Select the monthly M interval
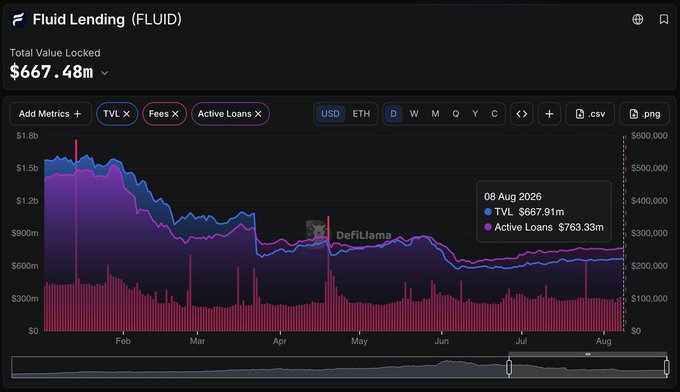Screen dimensions: 680x392 click(435, 114)
